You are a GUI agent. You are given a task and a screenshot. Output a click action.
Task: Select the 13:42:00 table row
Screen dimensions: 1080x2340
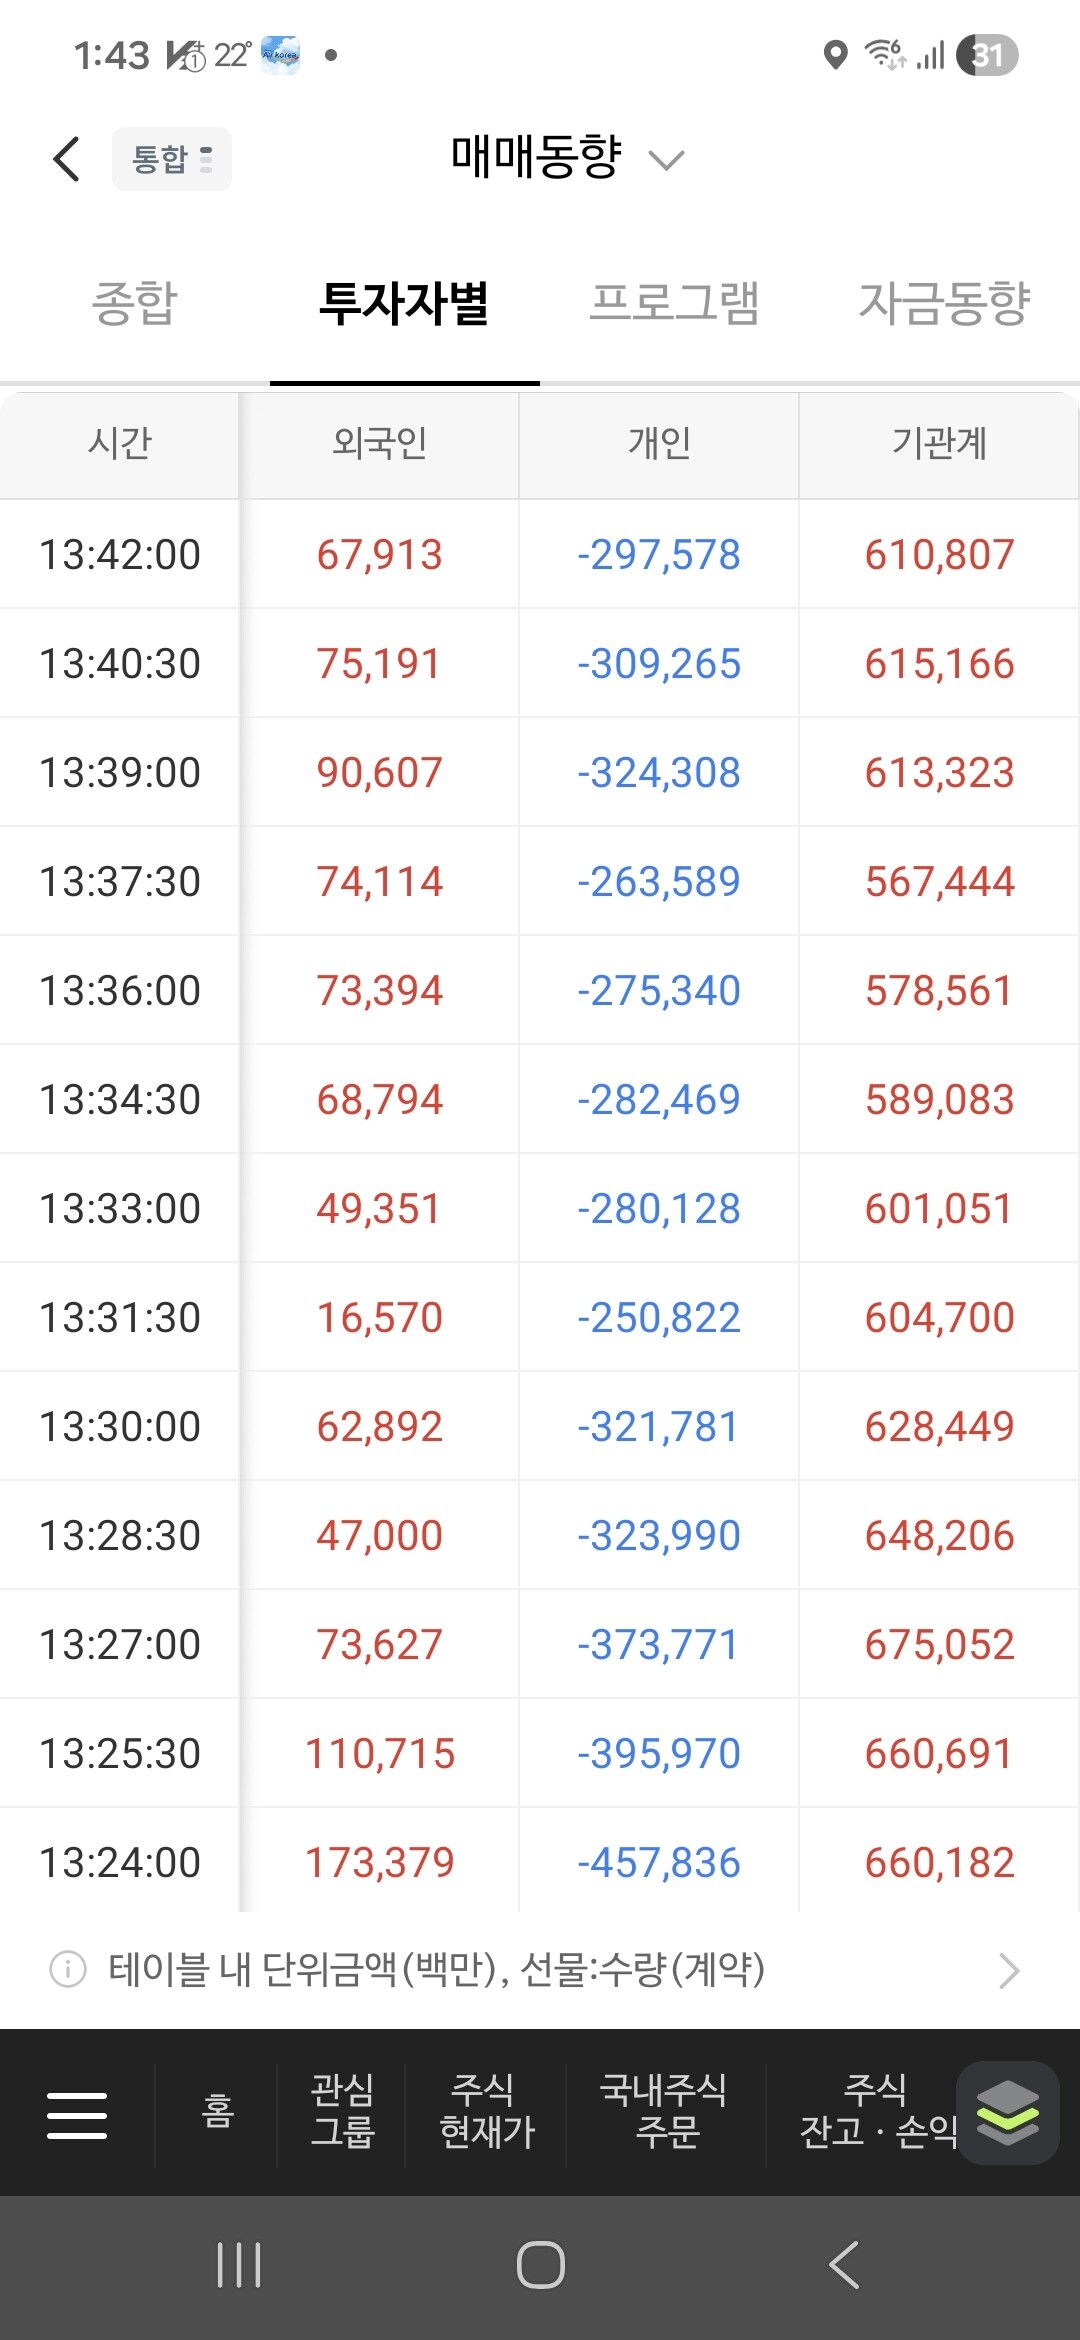(540, 554)
